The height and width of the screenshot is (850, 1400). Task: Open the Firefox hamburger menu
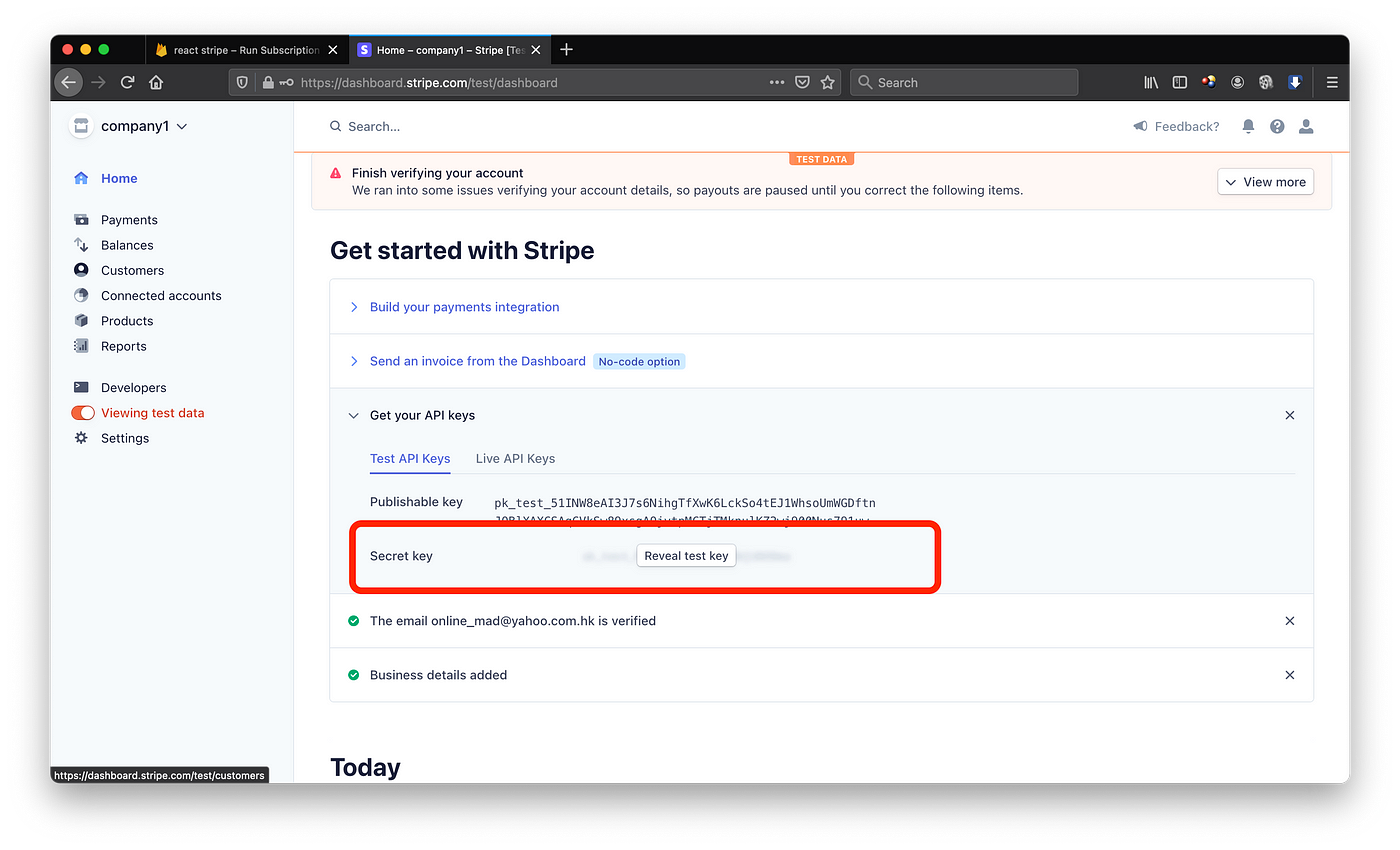pos(1332,82)
